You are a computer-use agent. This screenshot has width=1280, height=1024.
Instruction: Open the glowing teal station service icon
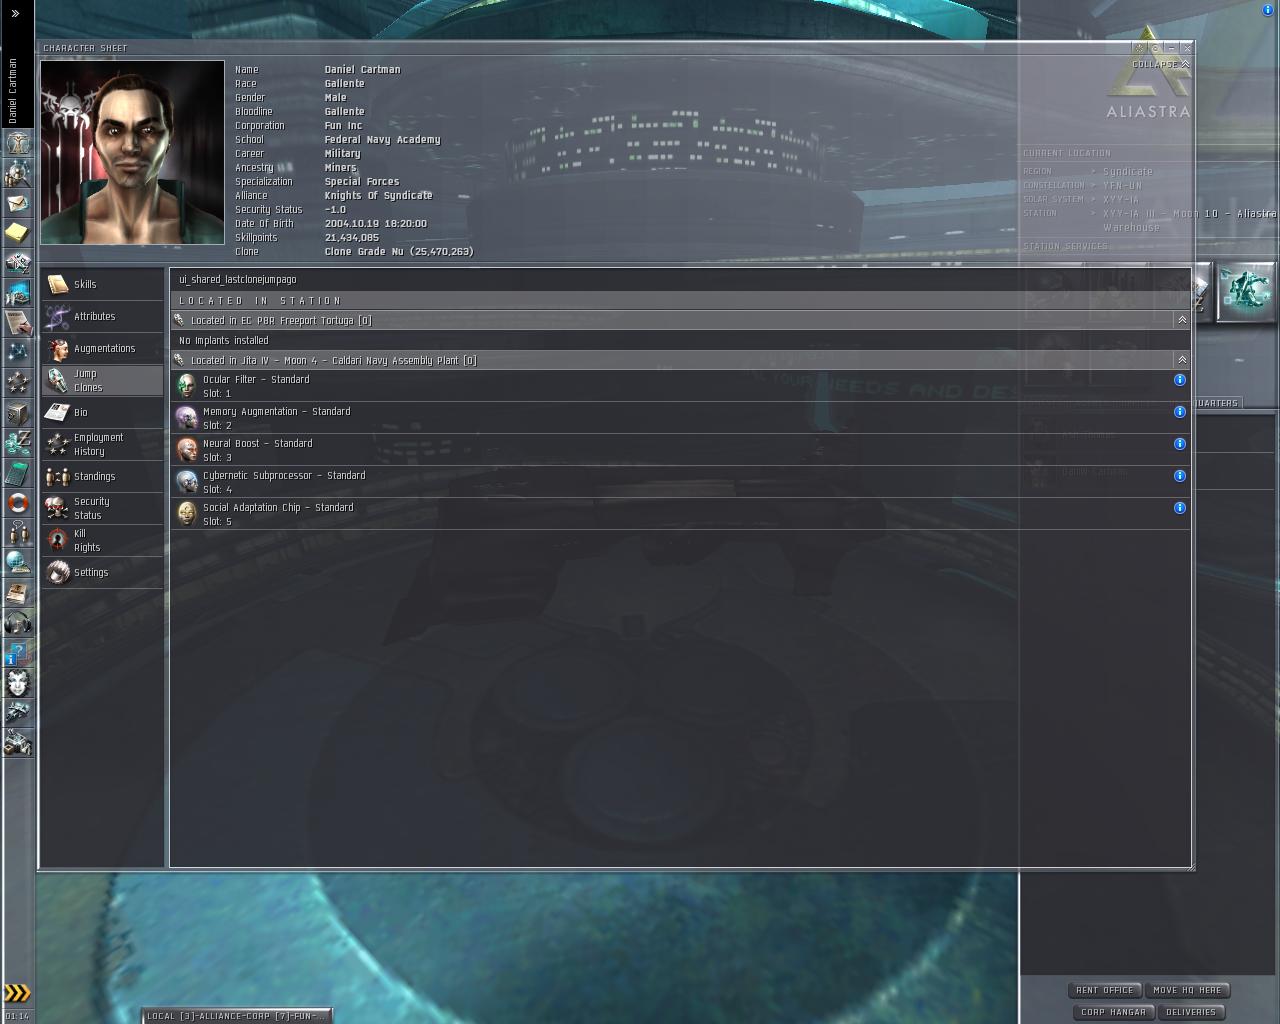(x=1246, y=292)
